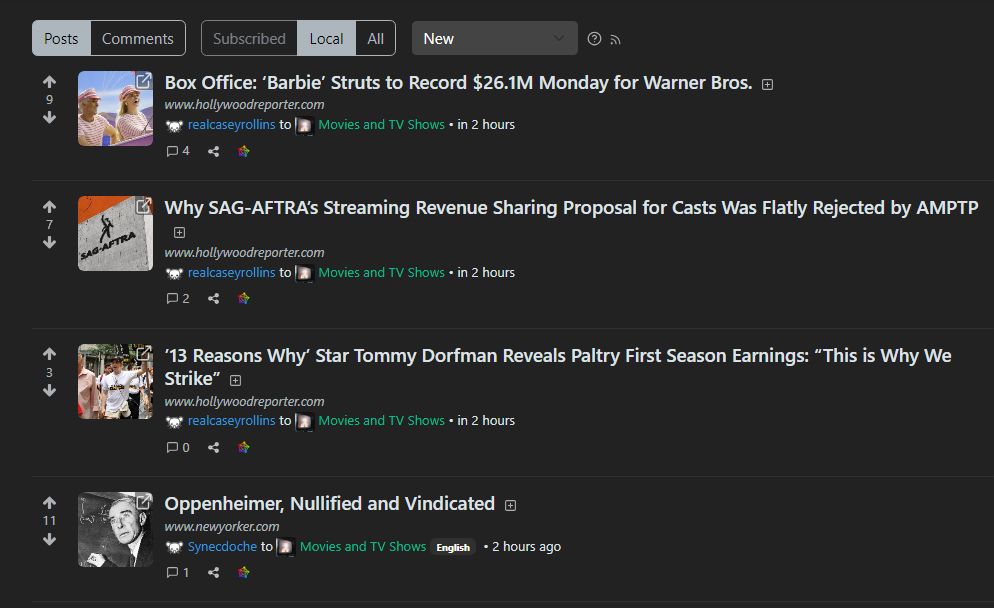The width and height of the screenshot is (994, 608).
Task: Open hollywoodreporter.com link under Barbie post
Action: coord(244,105)
